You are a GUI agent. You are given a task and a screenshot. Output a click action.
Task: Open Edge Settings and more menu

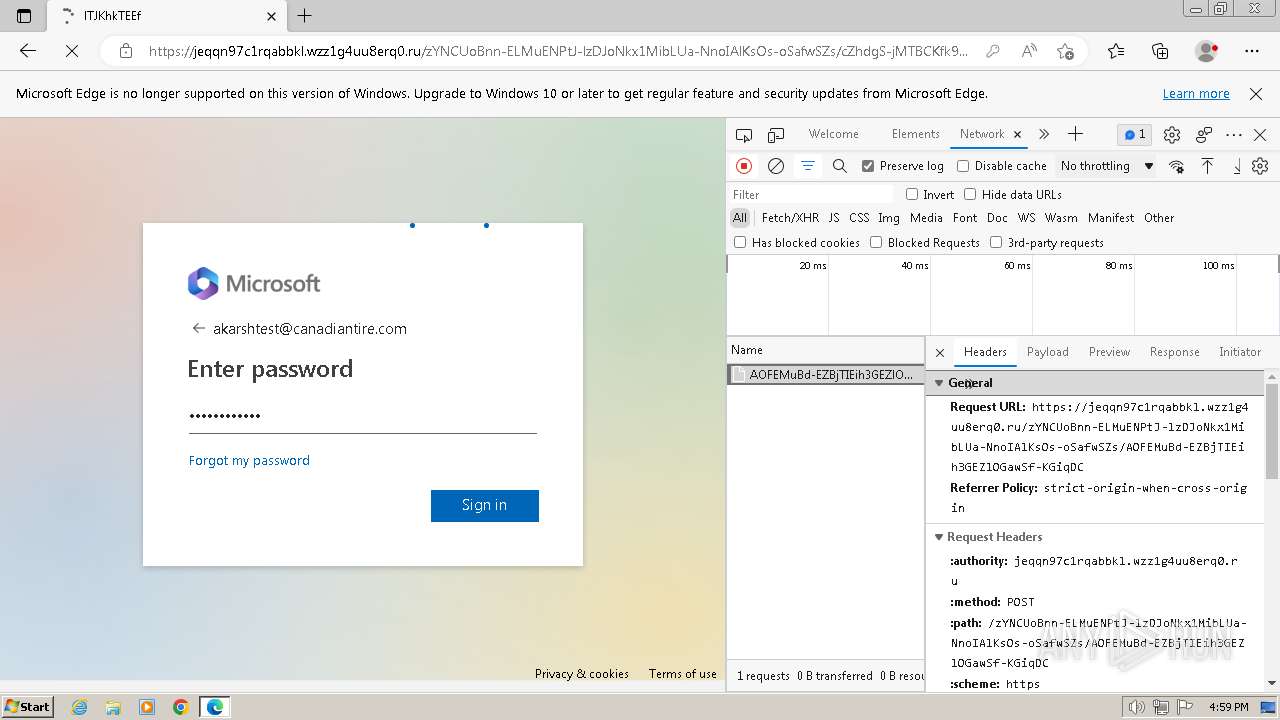tap(1252, 51)
